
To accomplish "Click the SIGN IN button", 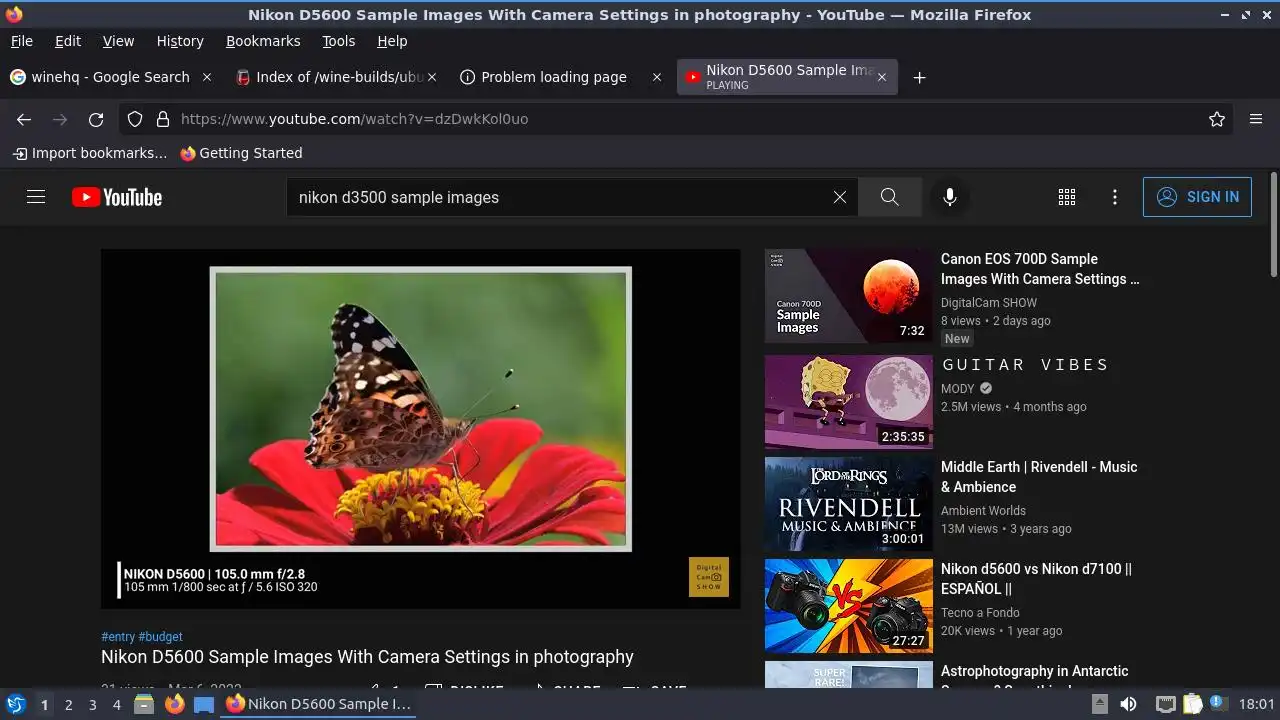I will coord(1197,197).
